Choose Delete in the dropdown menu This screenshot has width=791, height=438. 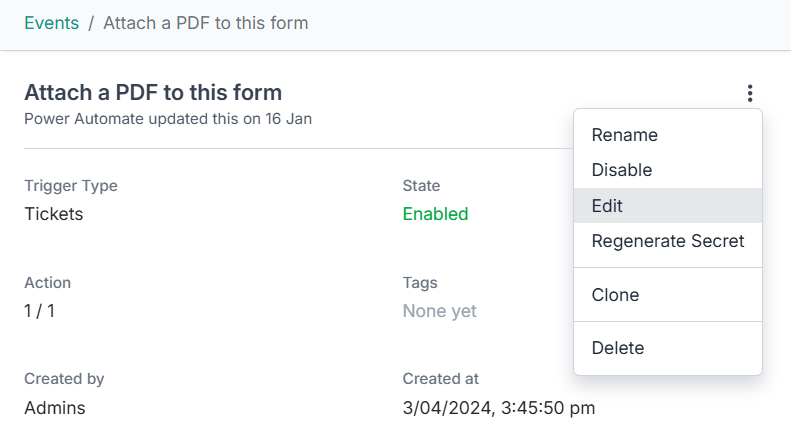click(x=617, y=348)
